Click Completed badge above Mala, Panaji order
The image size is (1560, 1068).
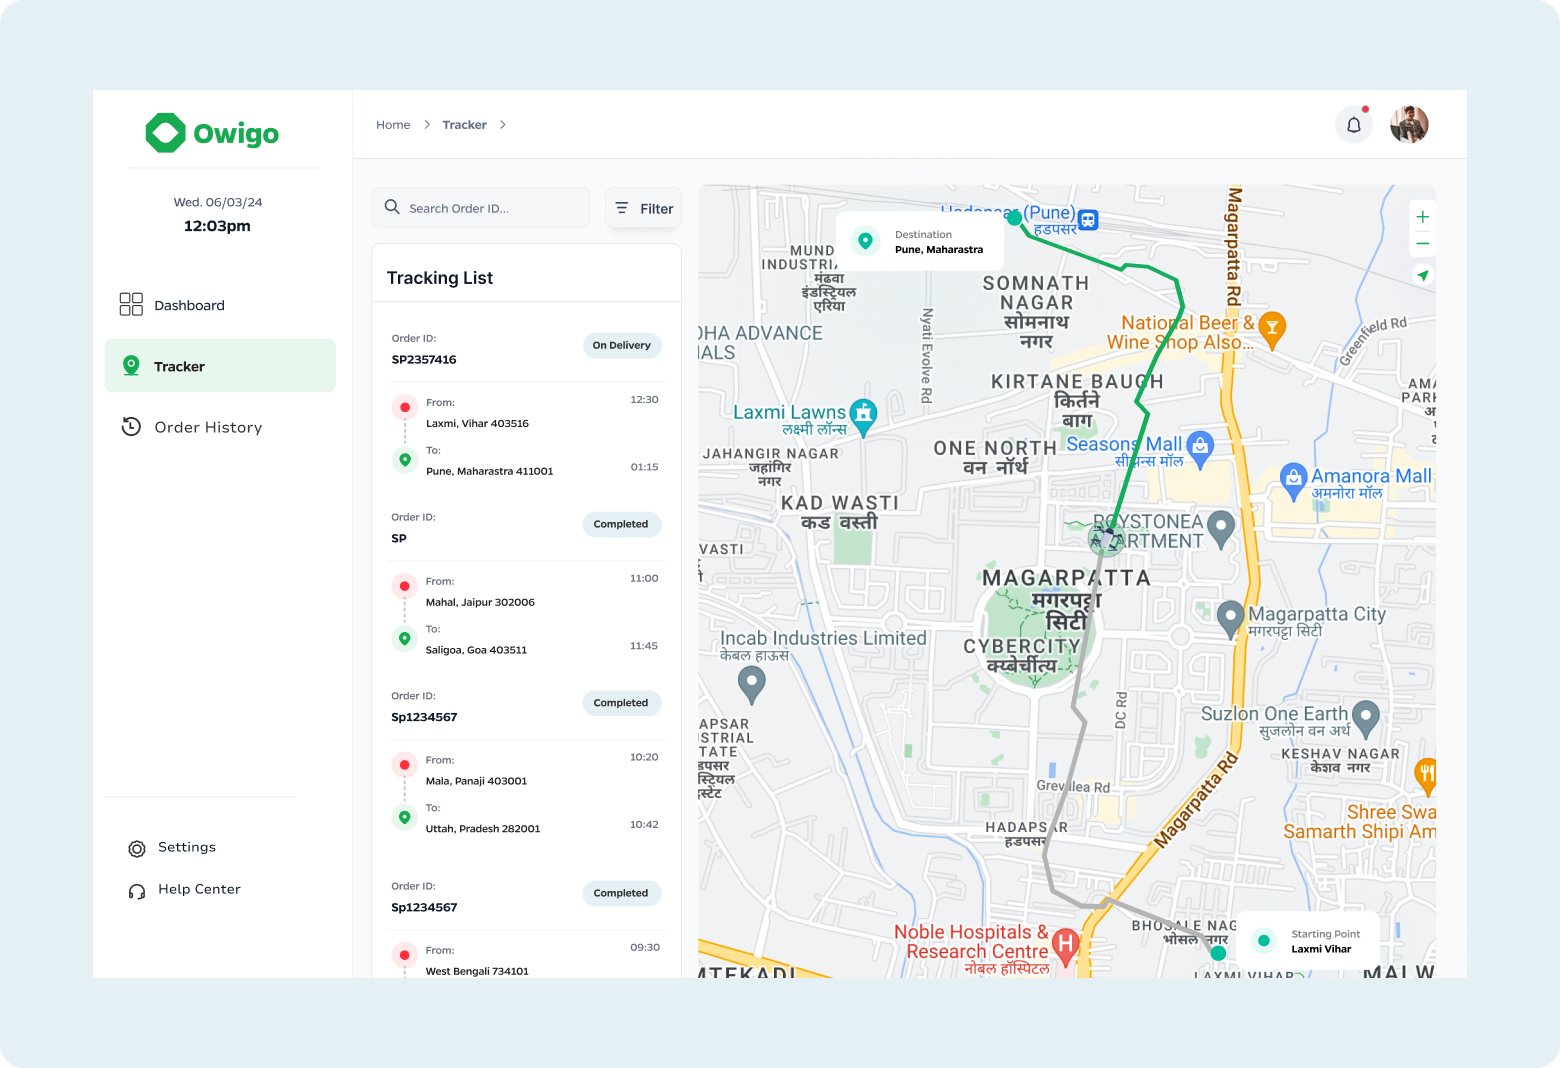622,703
